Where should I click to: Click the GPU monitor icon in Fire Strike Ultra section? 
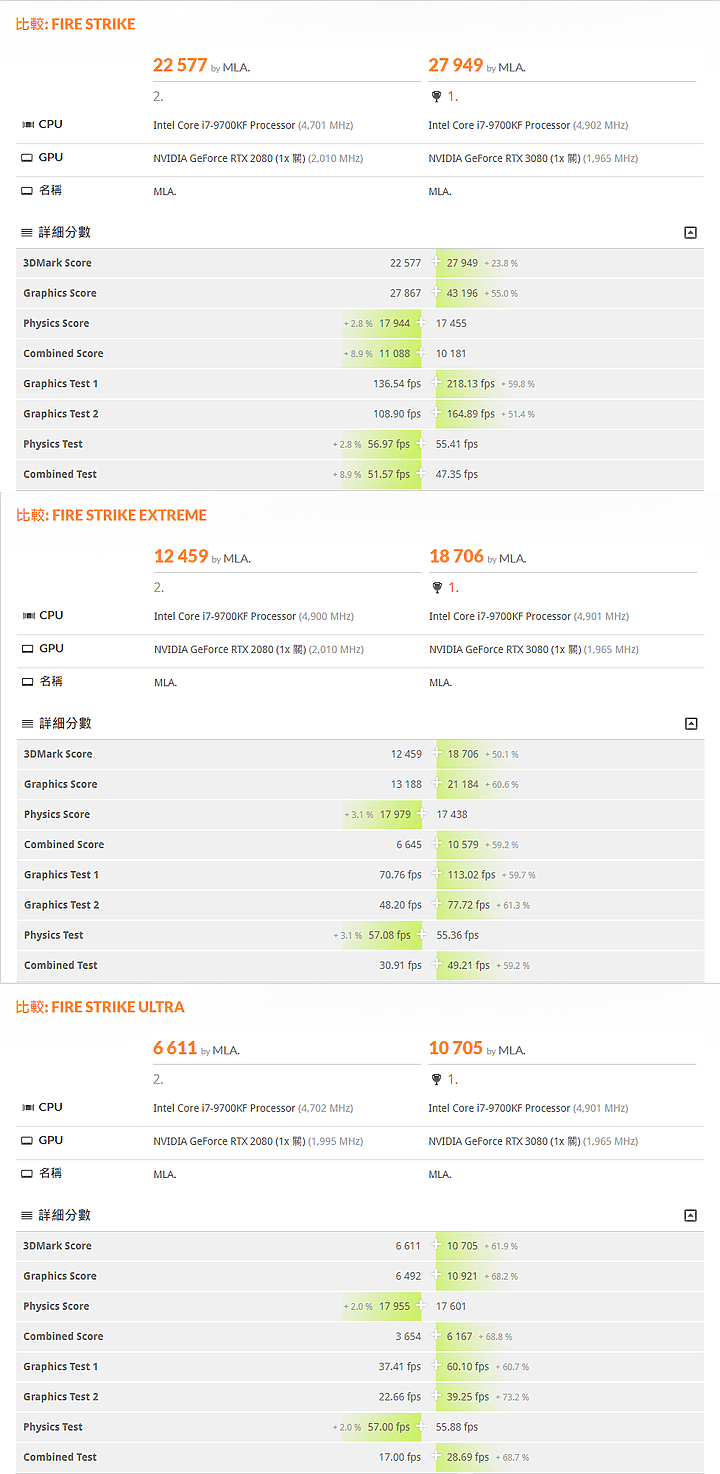pyautogui.click(x=28, y=1140)
